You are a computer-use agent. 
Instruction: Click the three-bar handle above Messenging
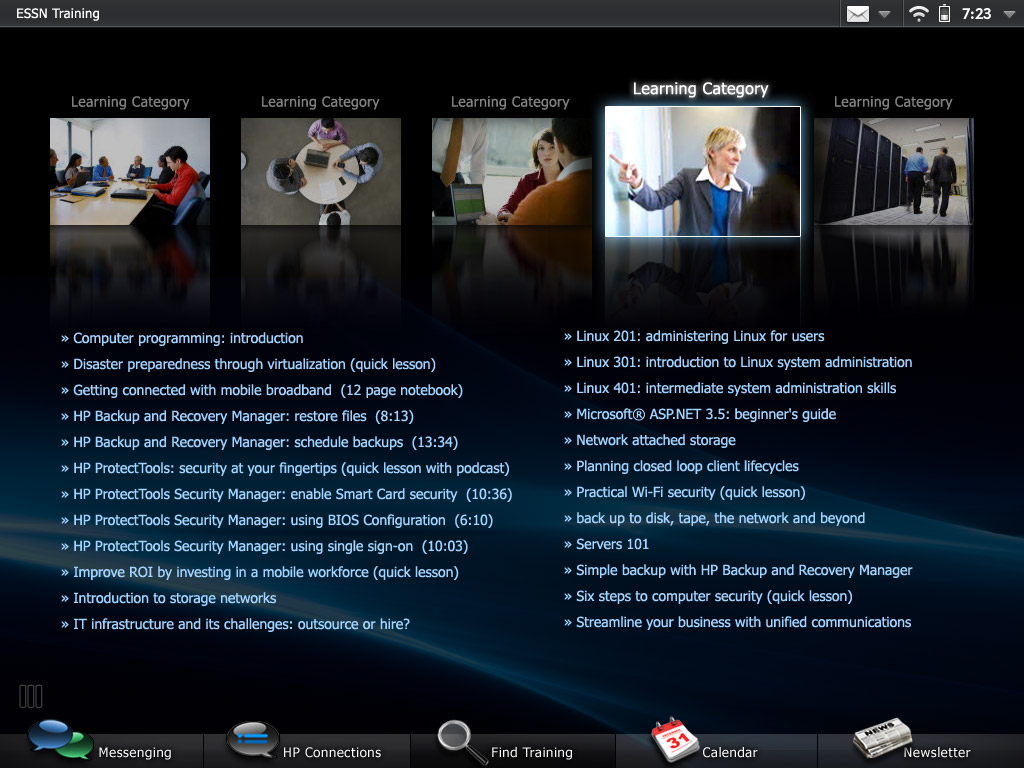(31, 696)
